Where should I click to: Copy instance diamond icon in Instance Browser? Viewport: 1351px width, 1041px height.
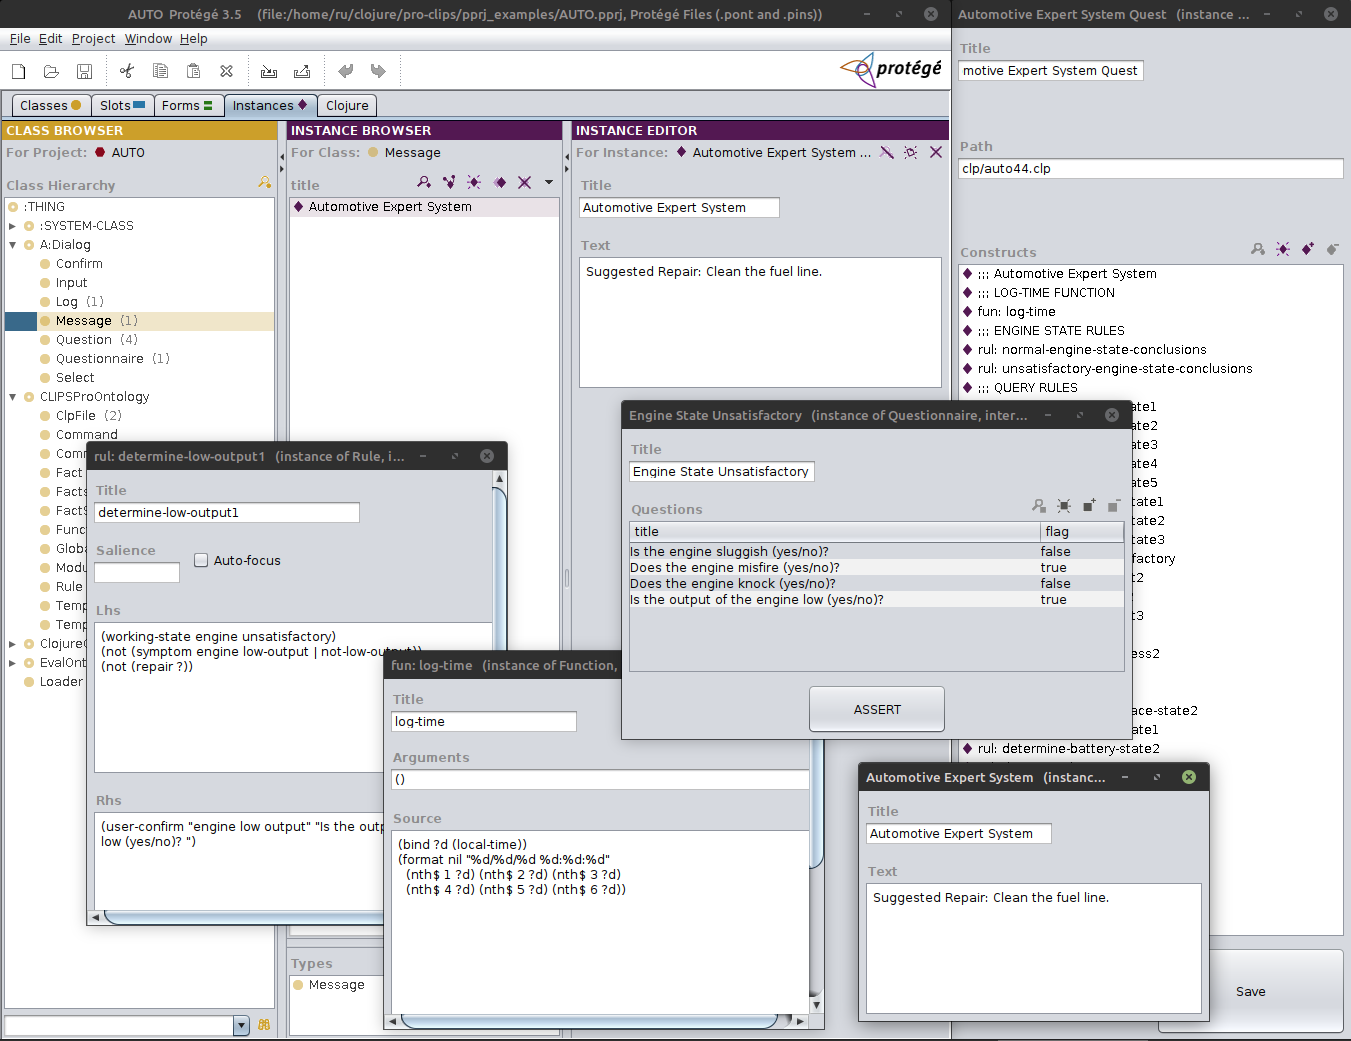tap(499, 182)
